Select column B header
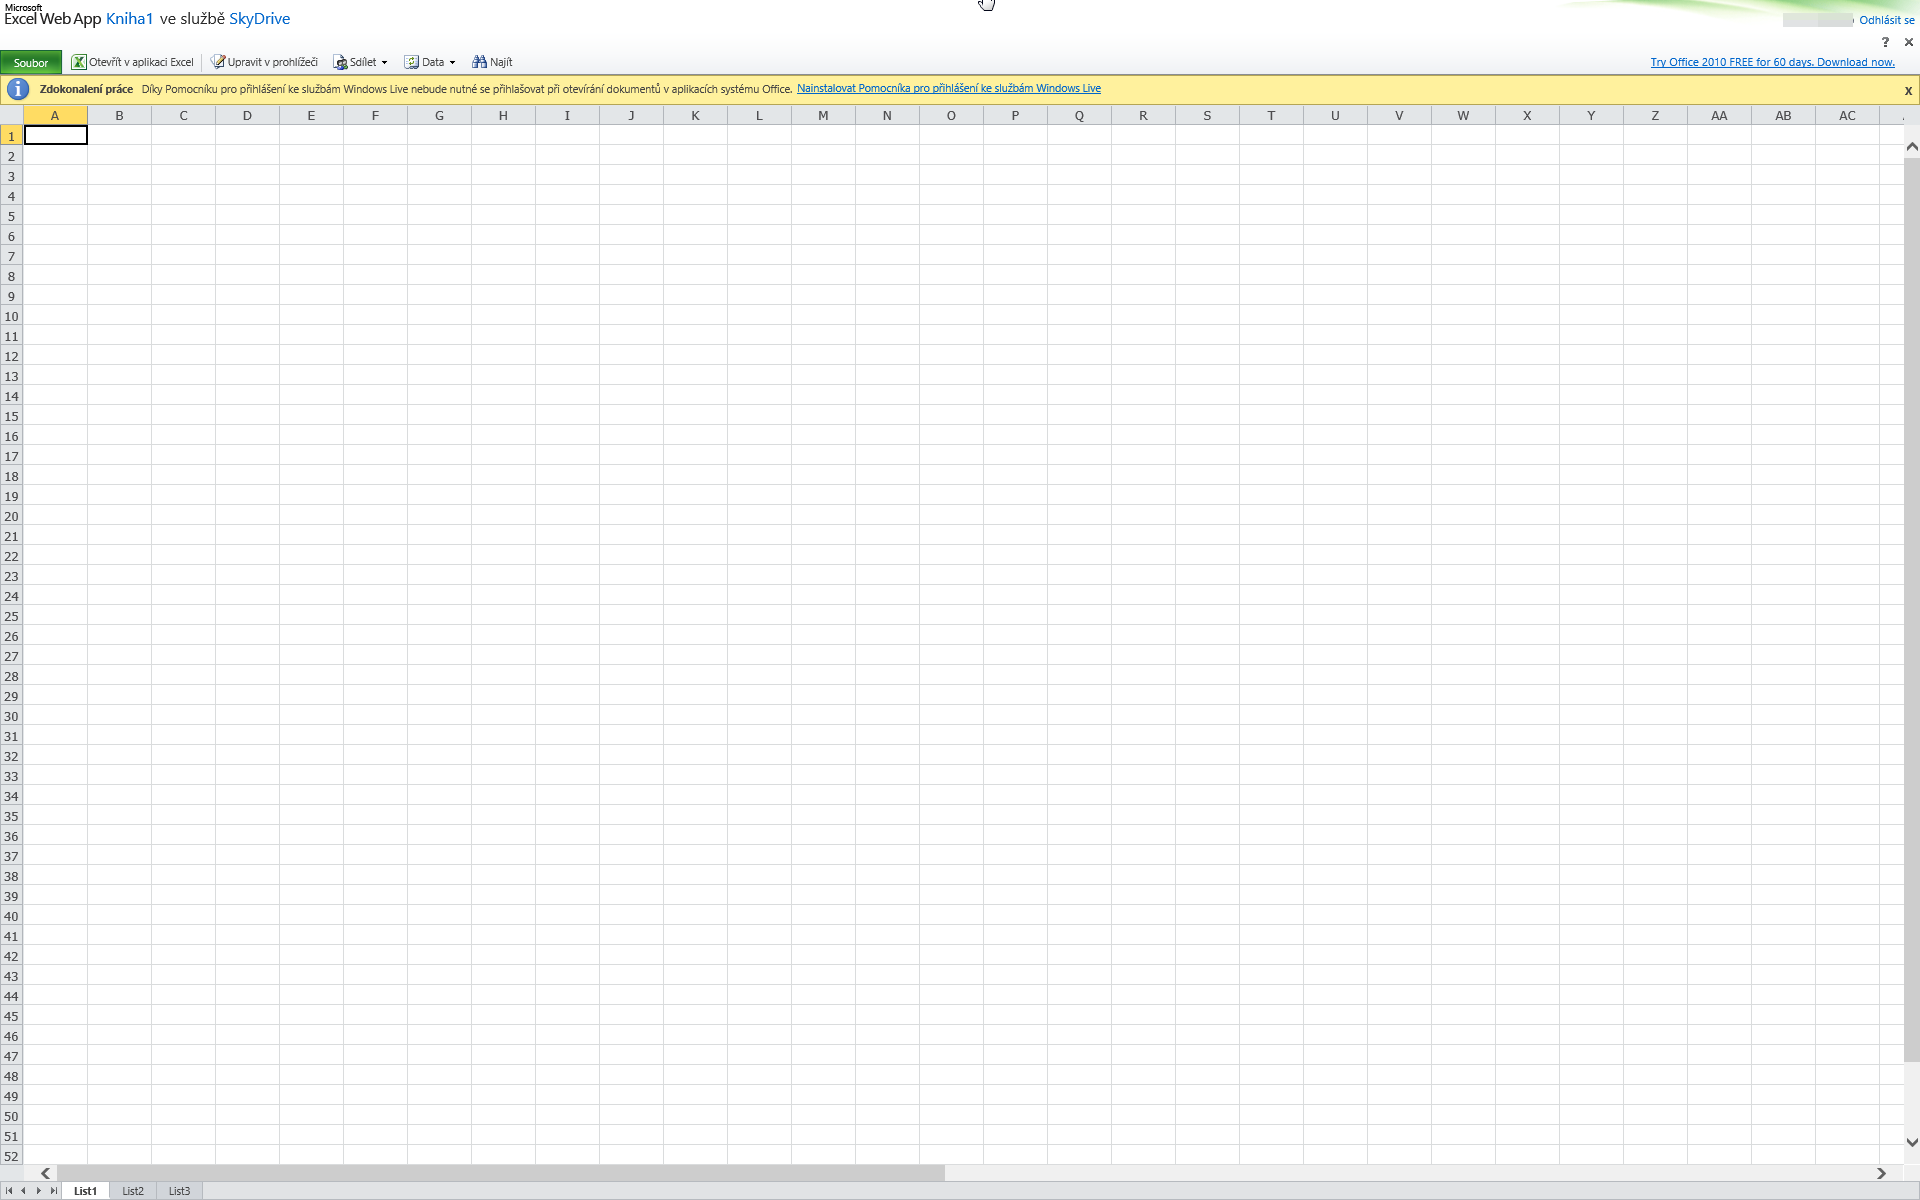1920x1200 pixels. (x=119, y=116)
